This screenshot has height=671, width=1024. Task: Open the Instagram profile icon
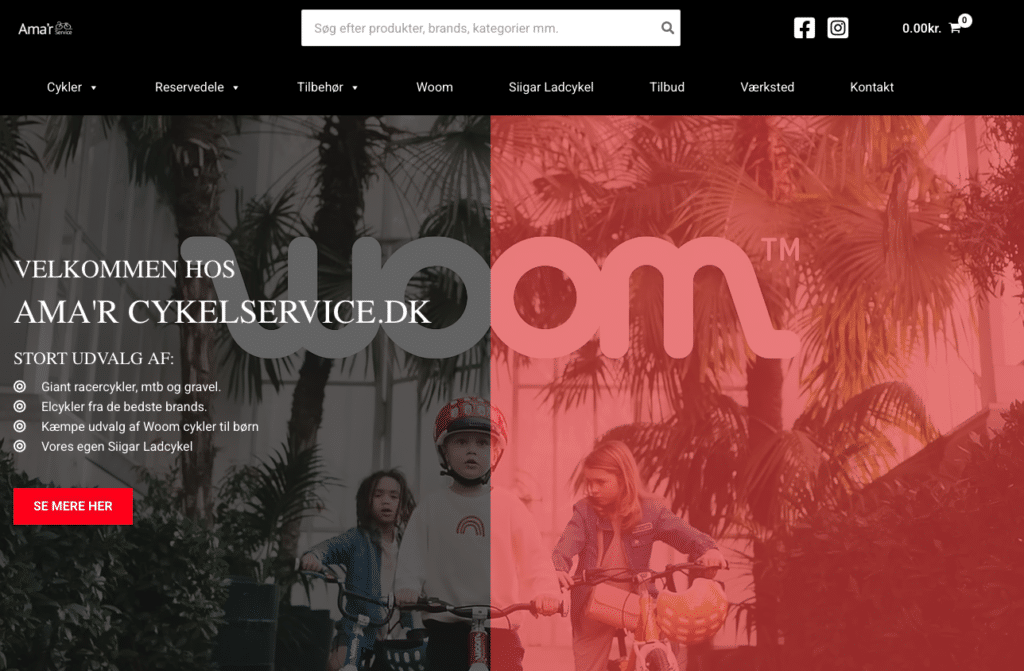coord(838,28)
